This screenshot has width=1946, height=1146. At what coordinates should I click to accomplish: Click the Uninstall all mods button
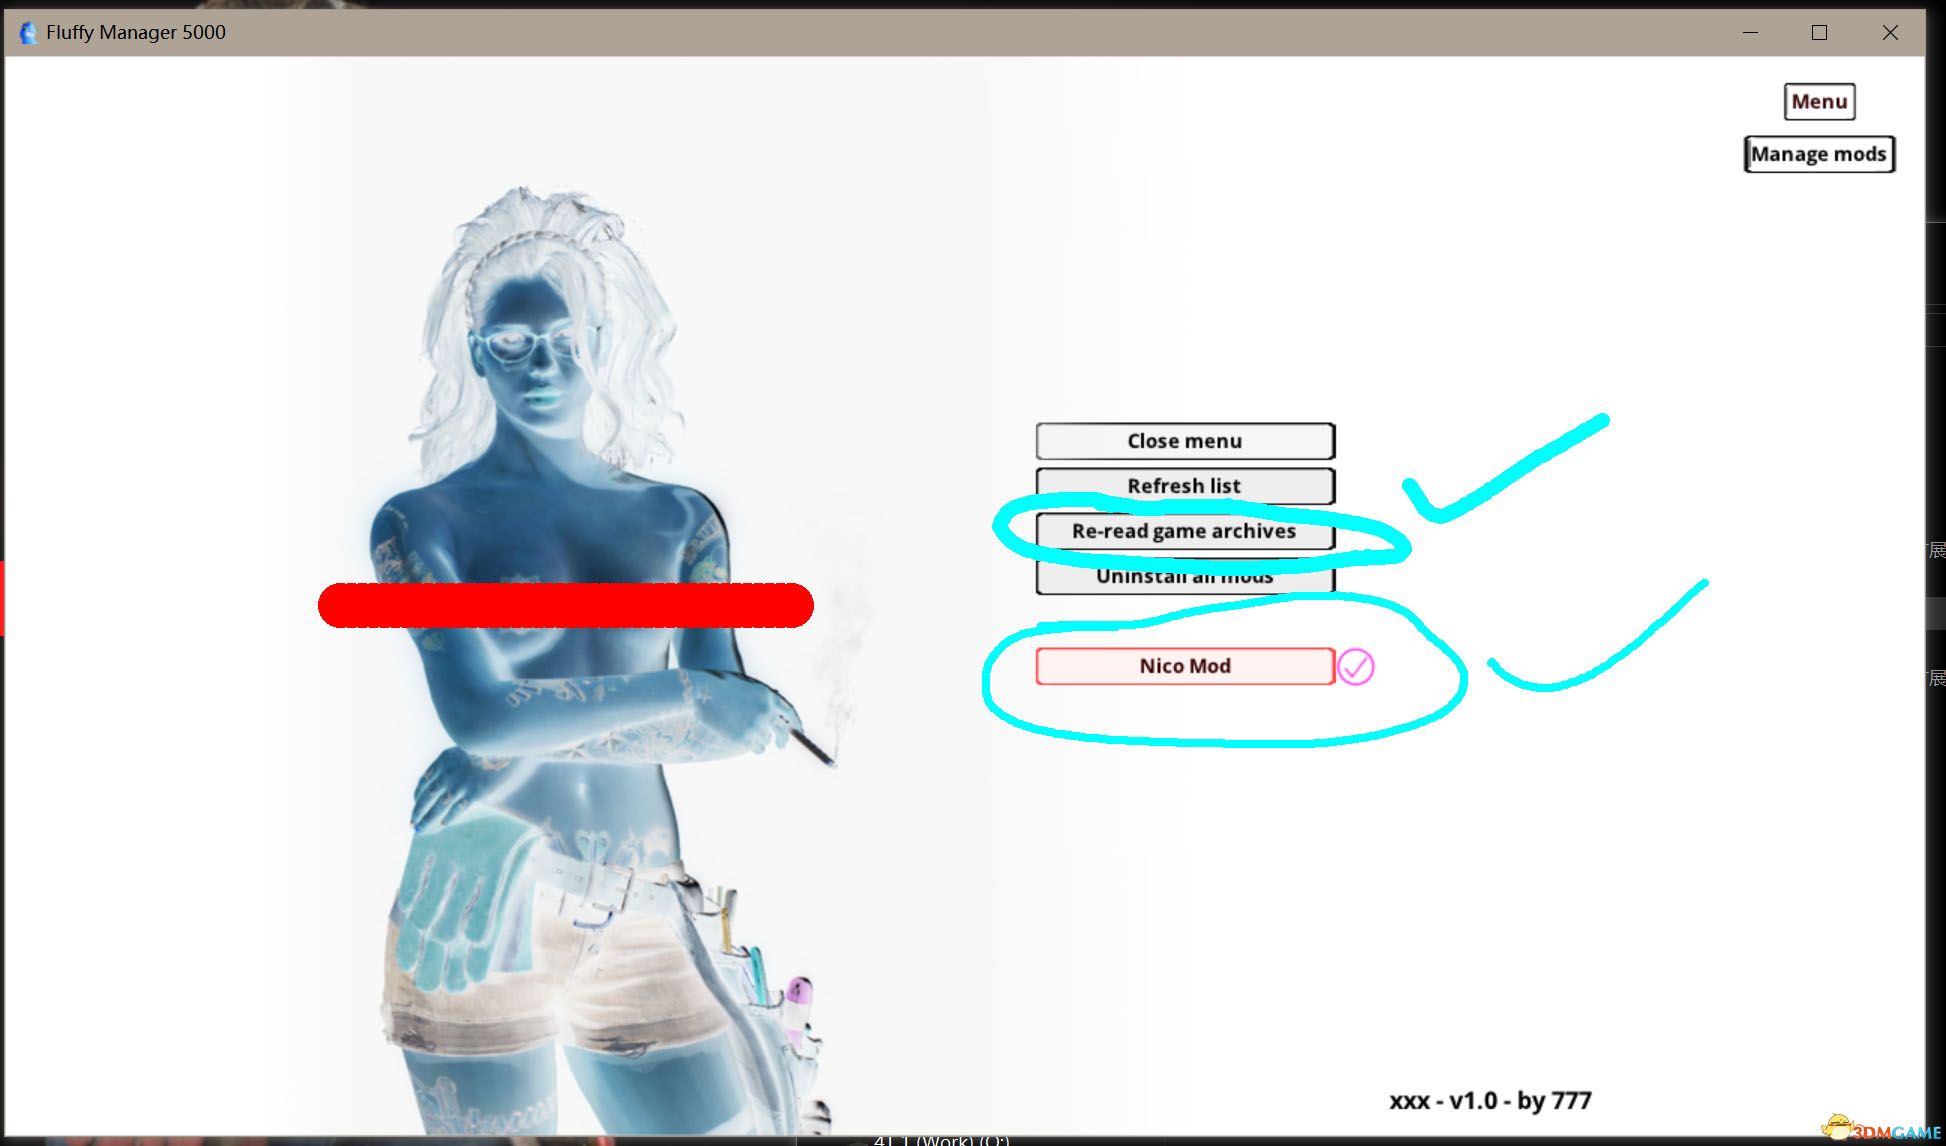pyautogui.click(x=1184, y=579)
